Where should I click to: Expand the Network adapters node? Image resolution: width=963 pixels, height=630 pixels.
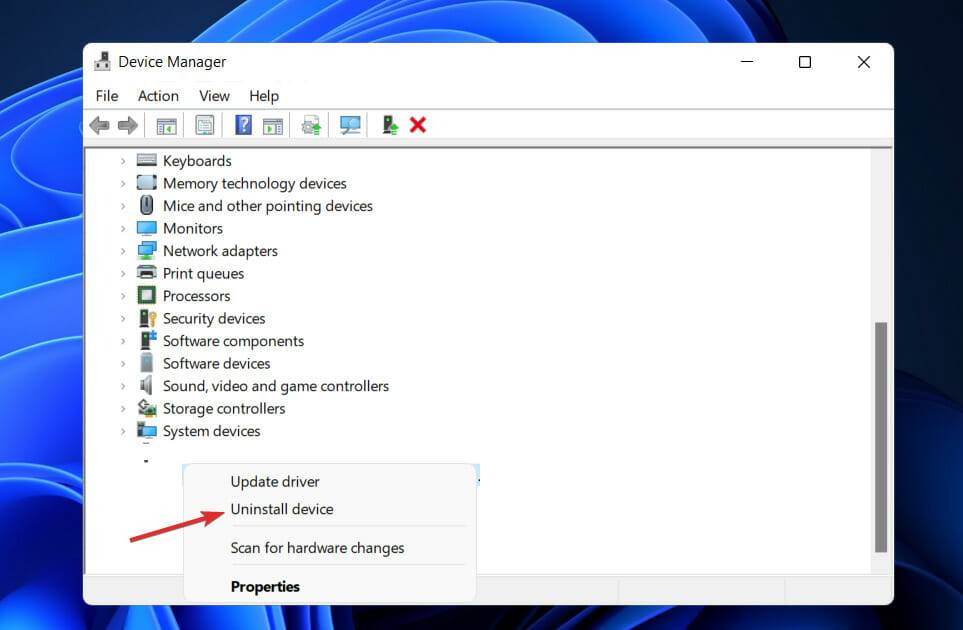(123, 251)
